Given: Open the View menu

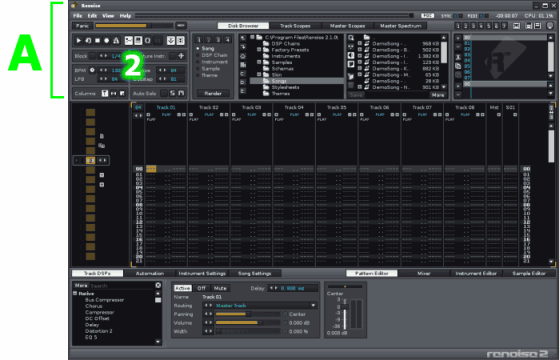Looking at the screenshot, I should [x=108, y=16].
